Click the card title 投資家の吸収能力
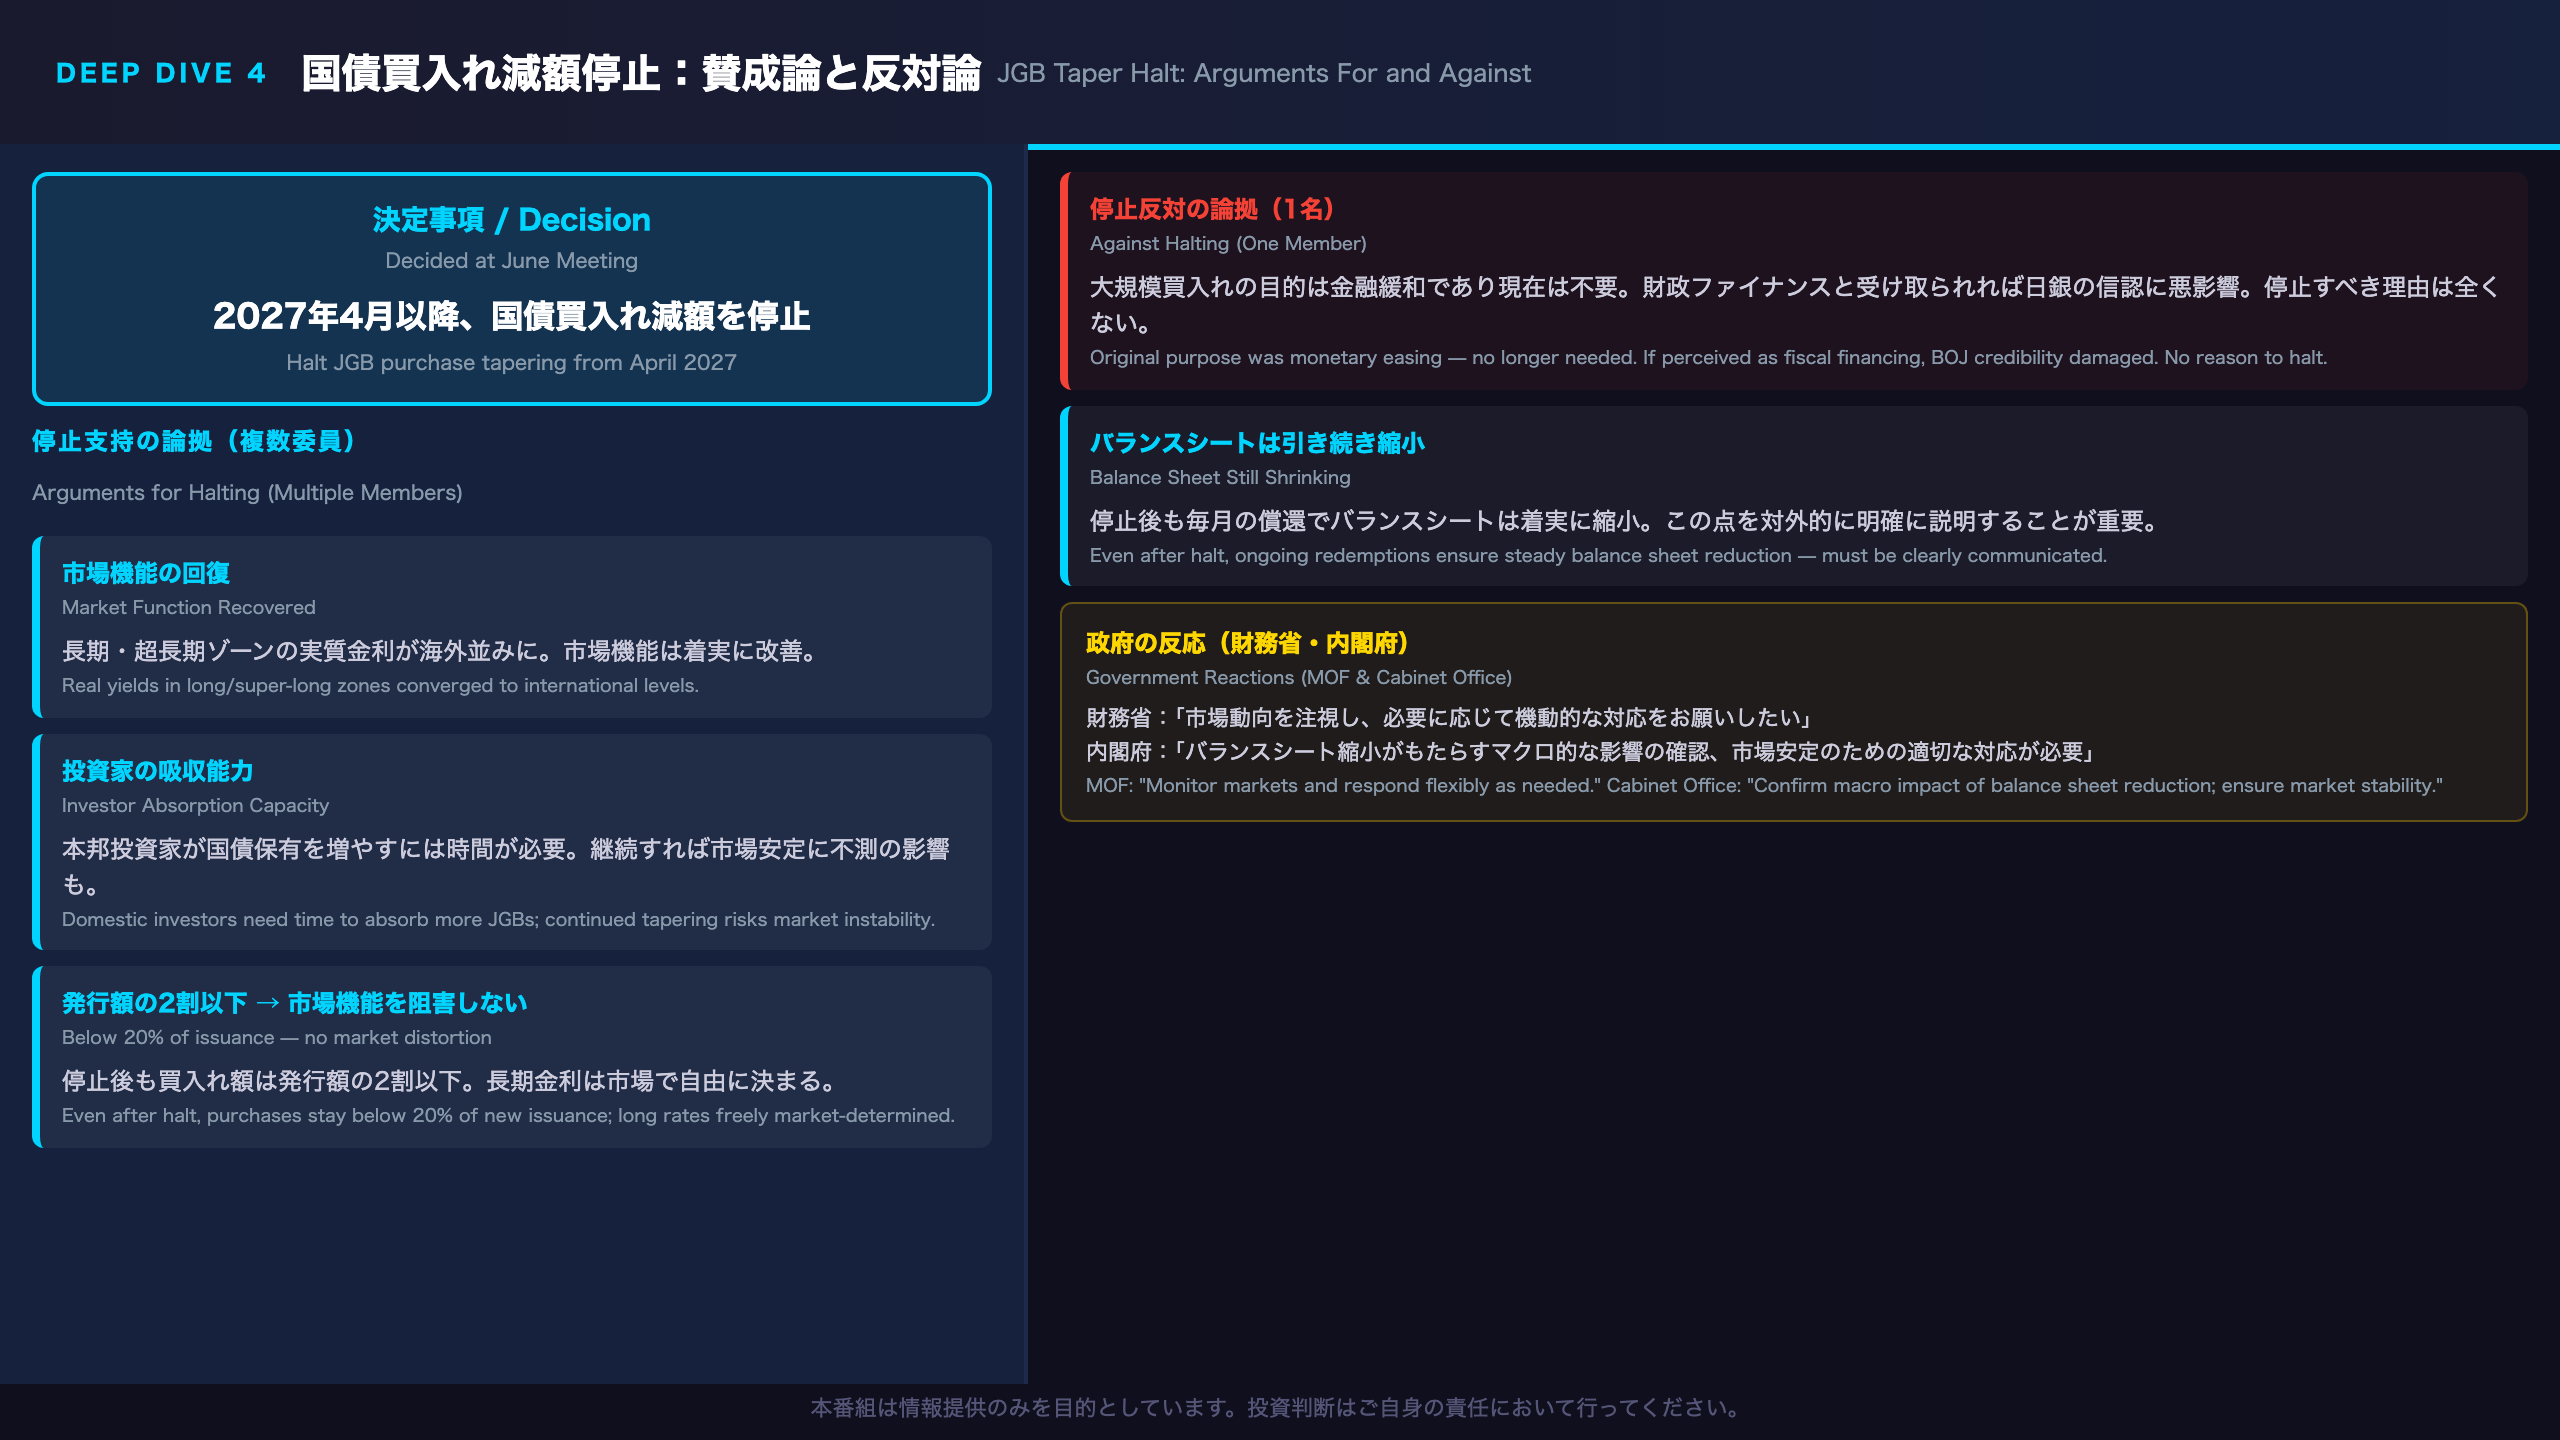Image resolution: width=2560 pixels, height=1440 pixels. click(x=158, y=771)
